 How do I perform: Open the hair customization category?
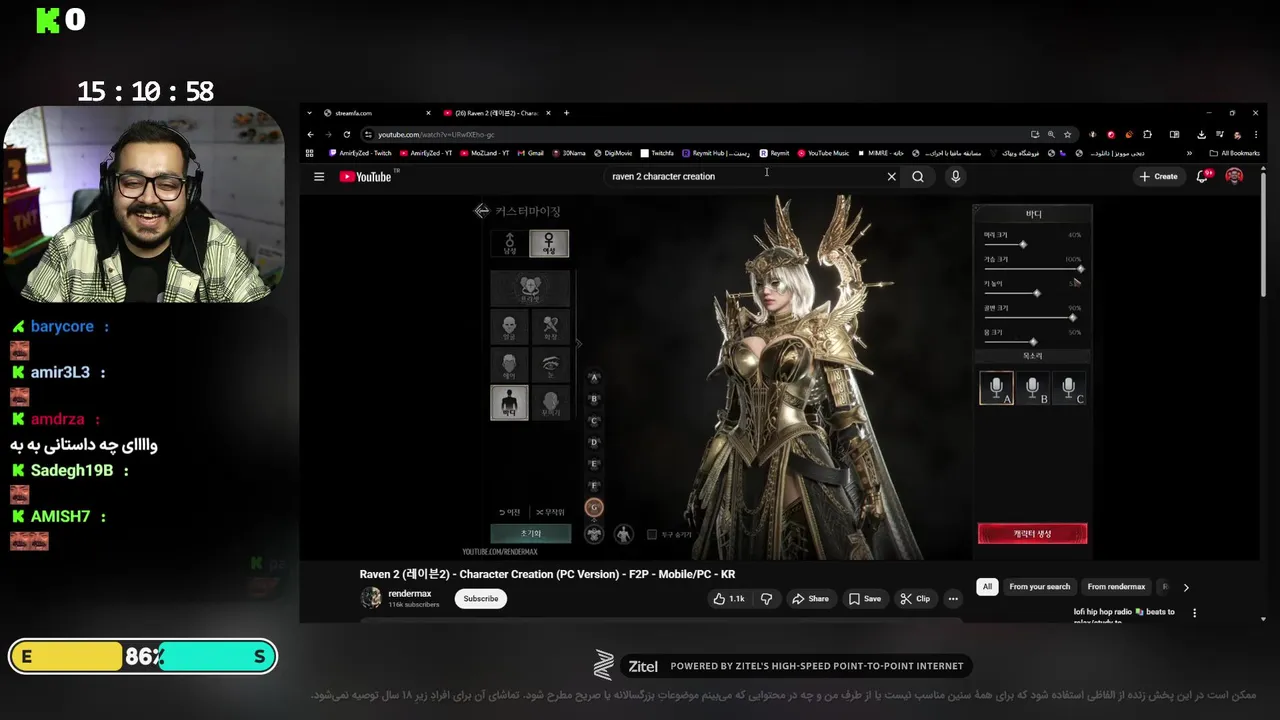(509, 364)
